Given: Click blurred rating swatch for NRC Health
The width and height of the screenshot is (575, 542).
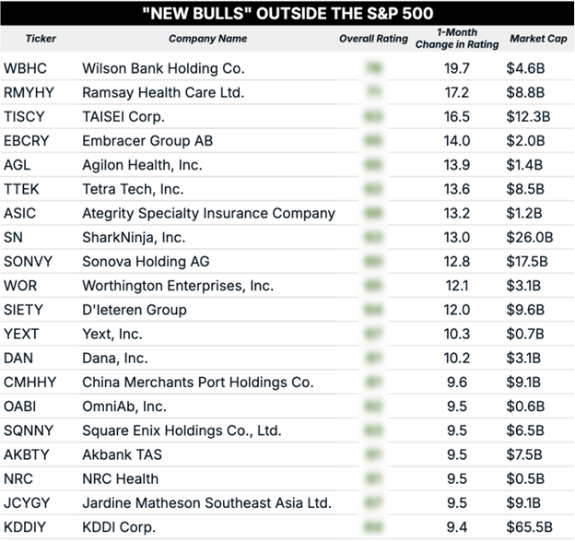Looking at the screenshot, I should [373, 479].
